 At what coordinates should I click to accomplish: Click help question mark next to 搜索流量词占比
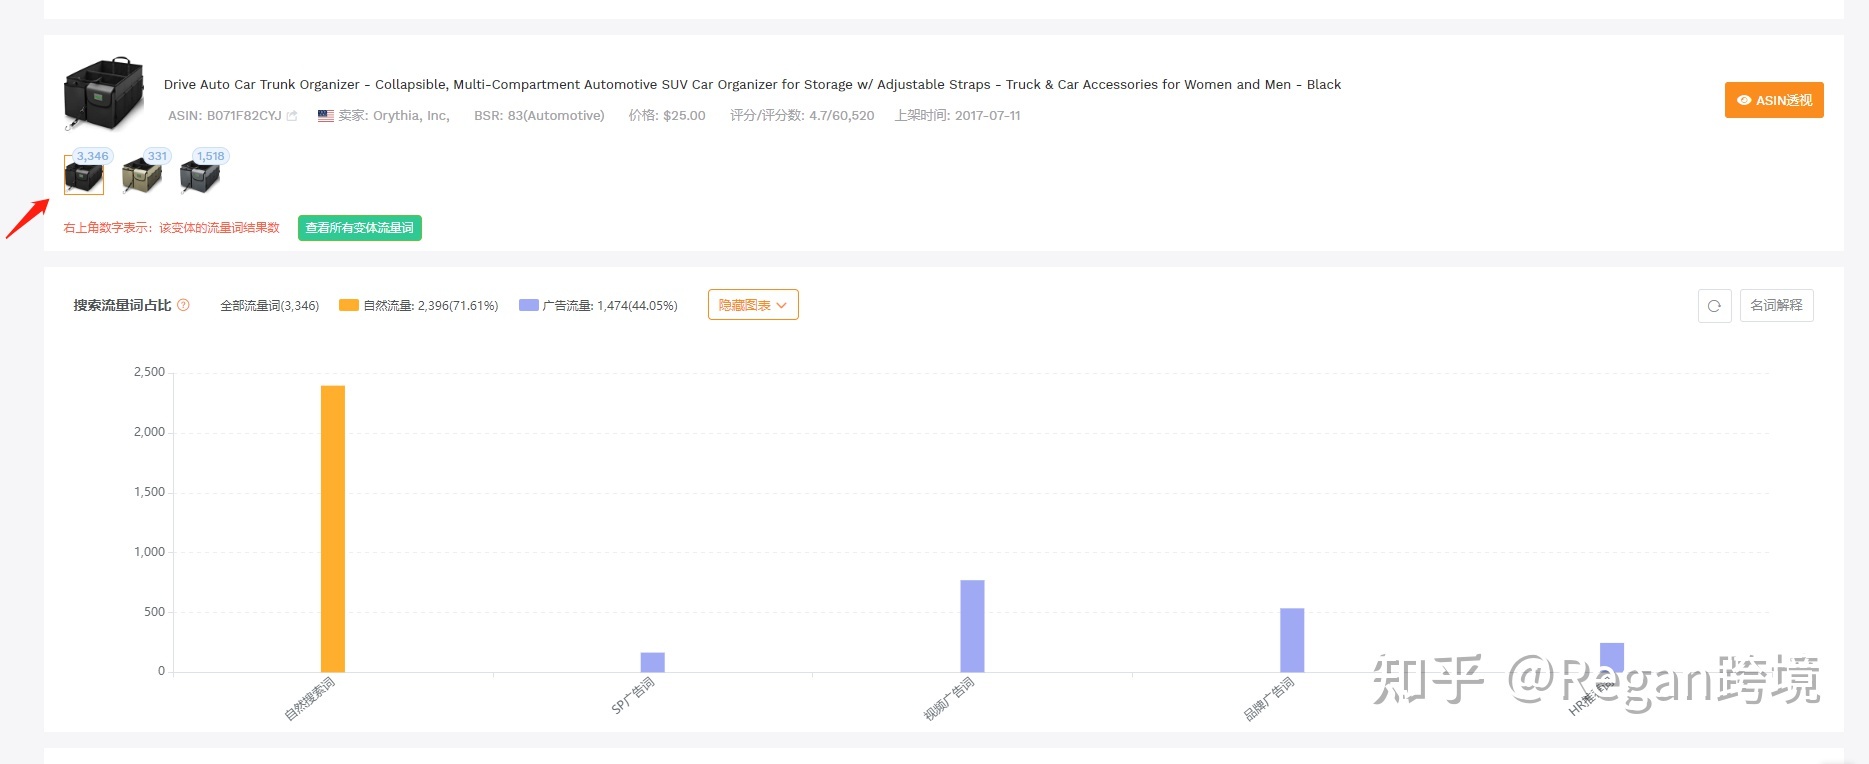click(x=183, y=305)
